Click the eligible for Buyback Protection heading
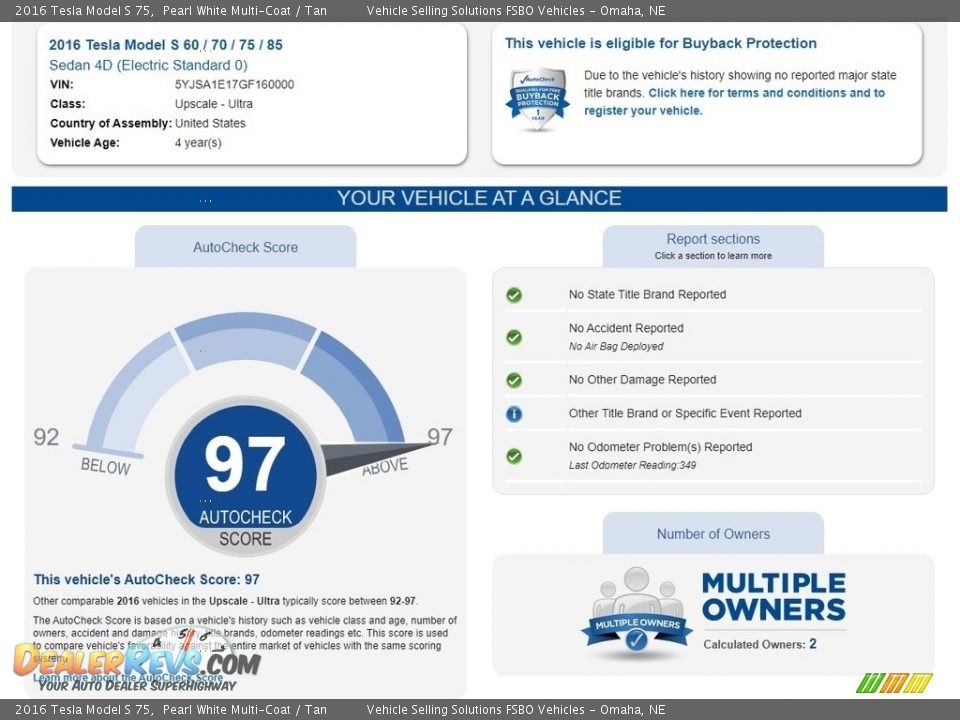960x720 pixels. click(x=661, y=43)
